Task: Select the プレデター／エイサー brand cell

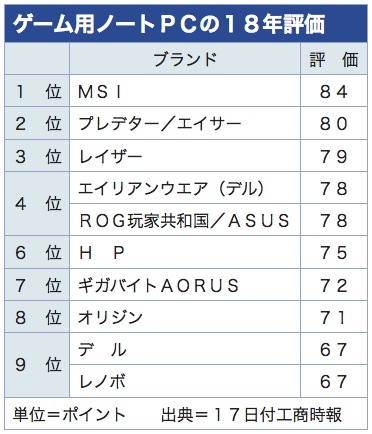Action: (185, 123)
